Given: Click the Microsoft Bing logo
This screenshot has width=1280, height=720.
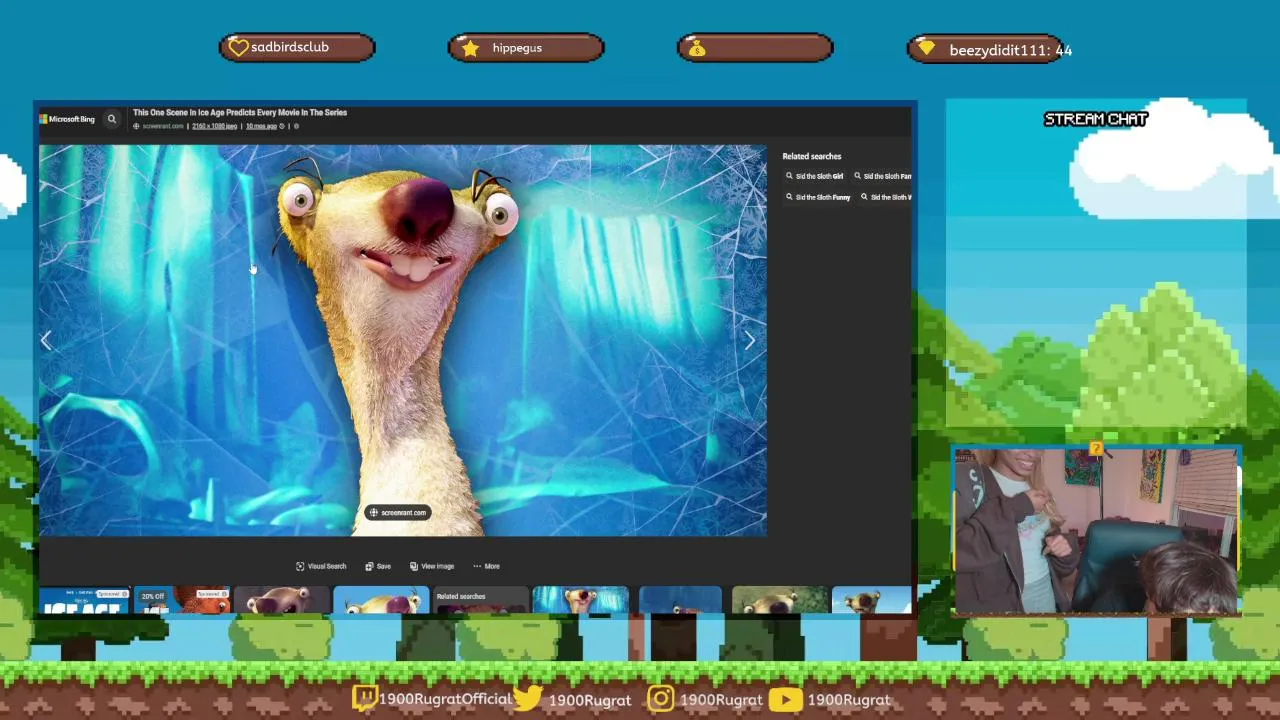Looking at the screenshot, I should click(67, 119).
